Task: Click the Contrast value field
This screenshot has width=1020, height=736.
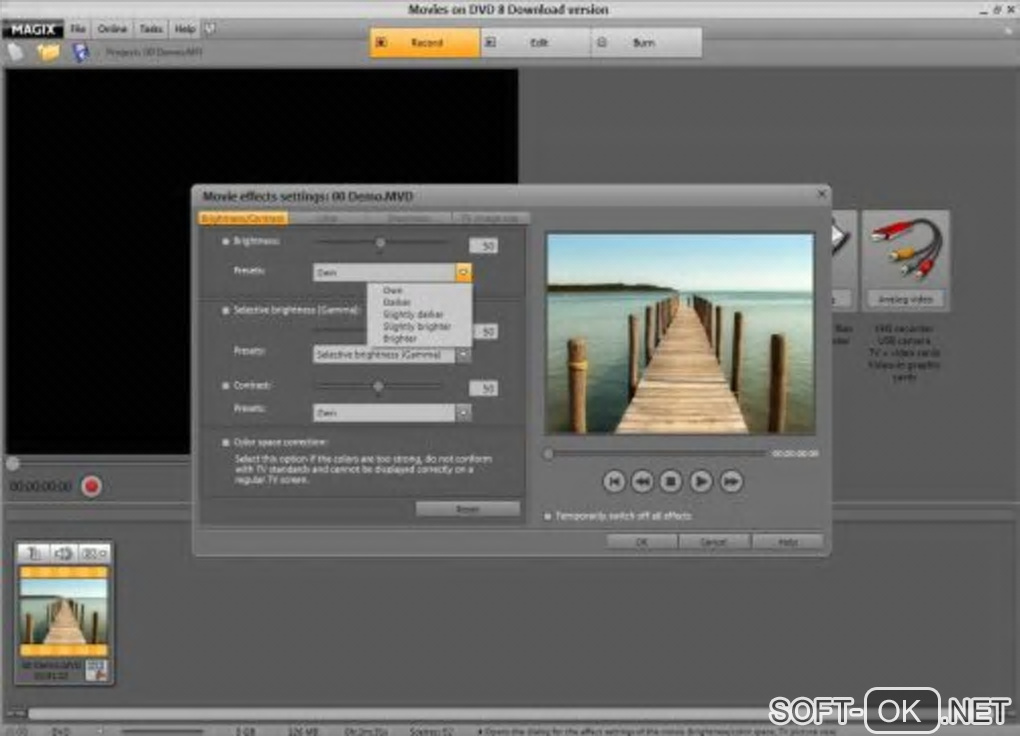Action: click(484, 388)
